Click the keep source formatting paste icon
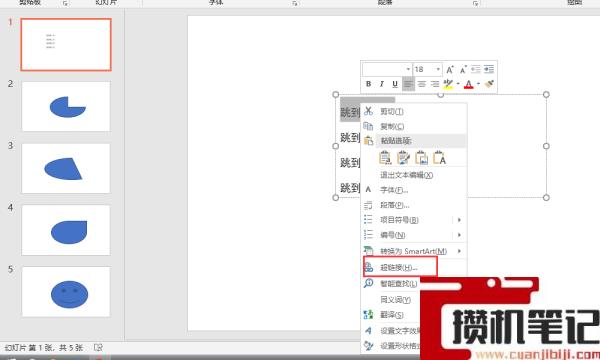 [x=403, y=157]
